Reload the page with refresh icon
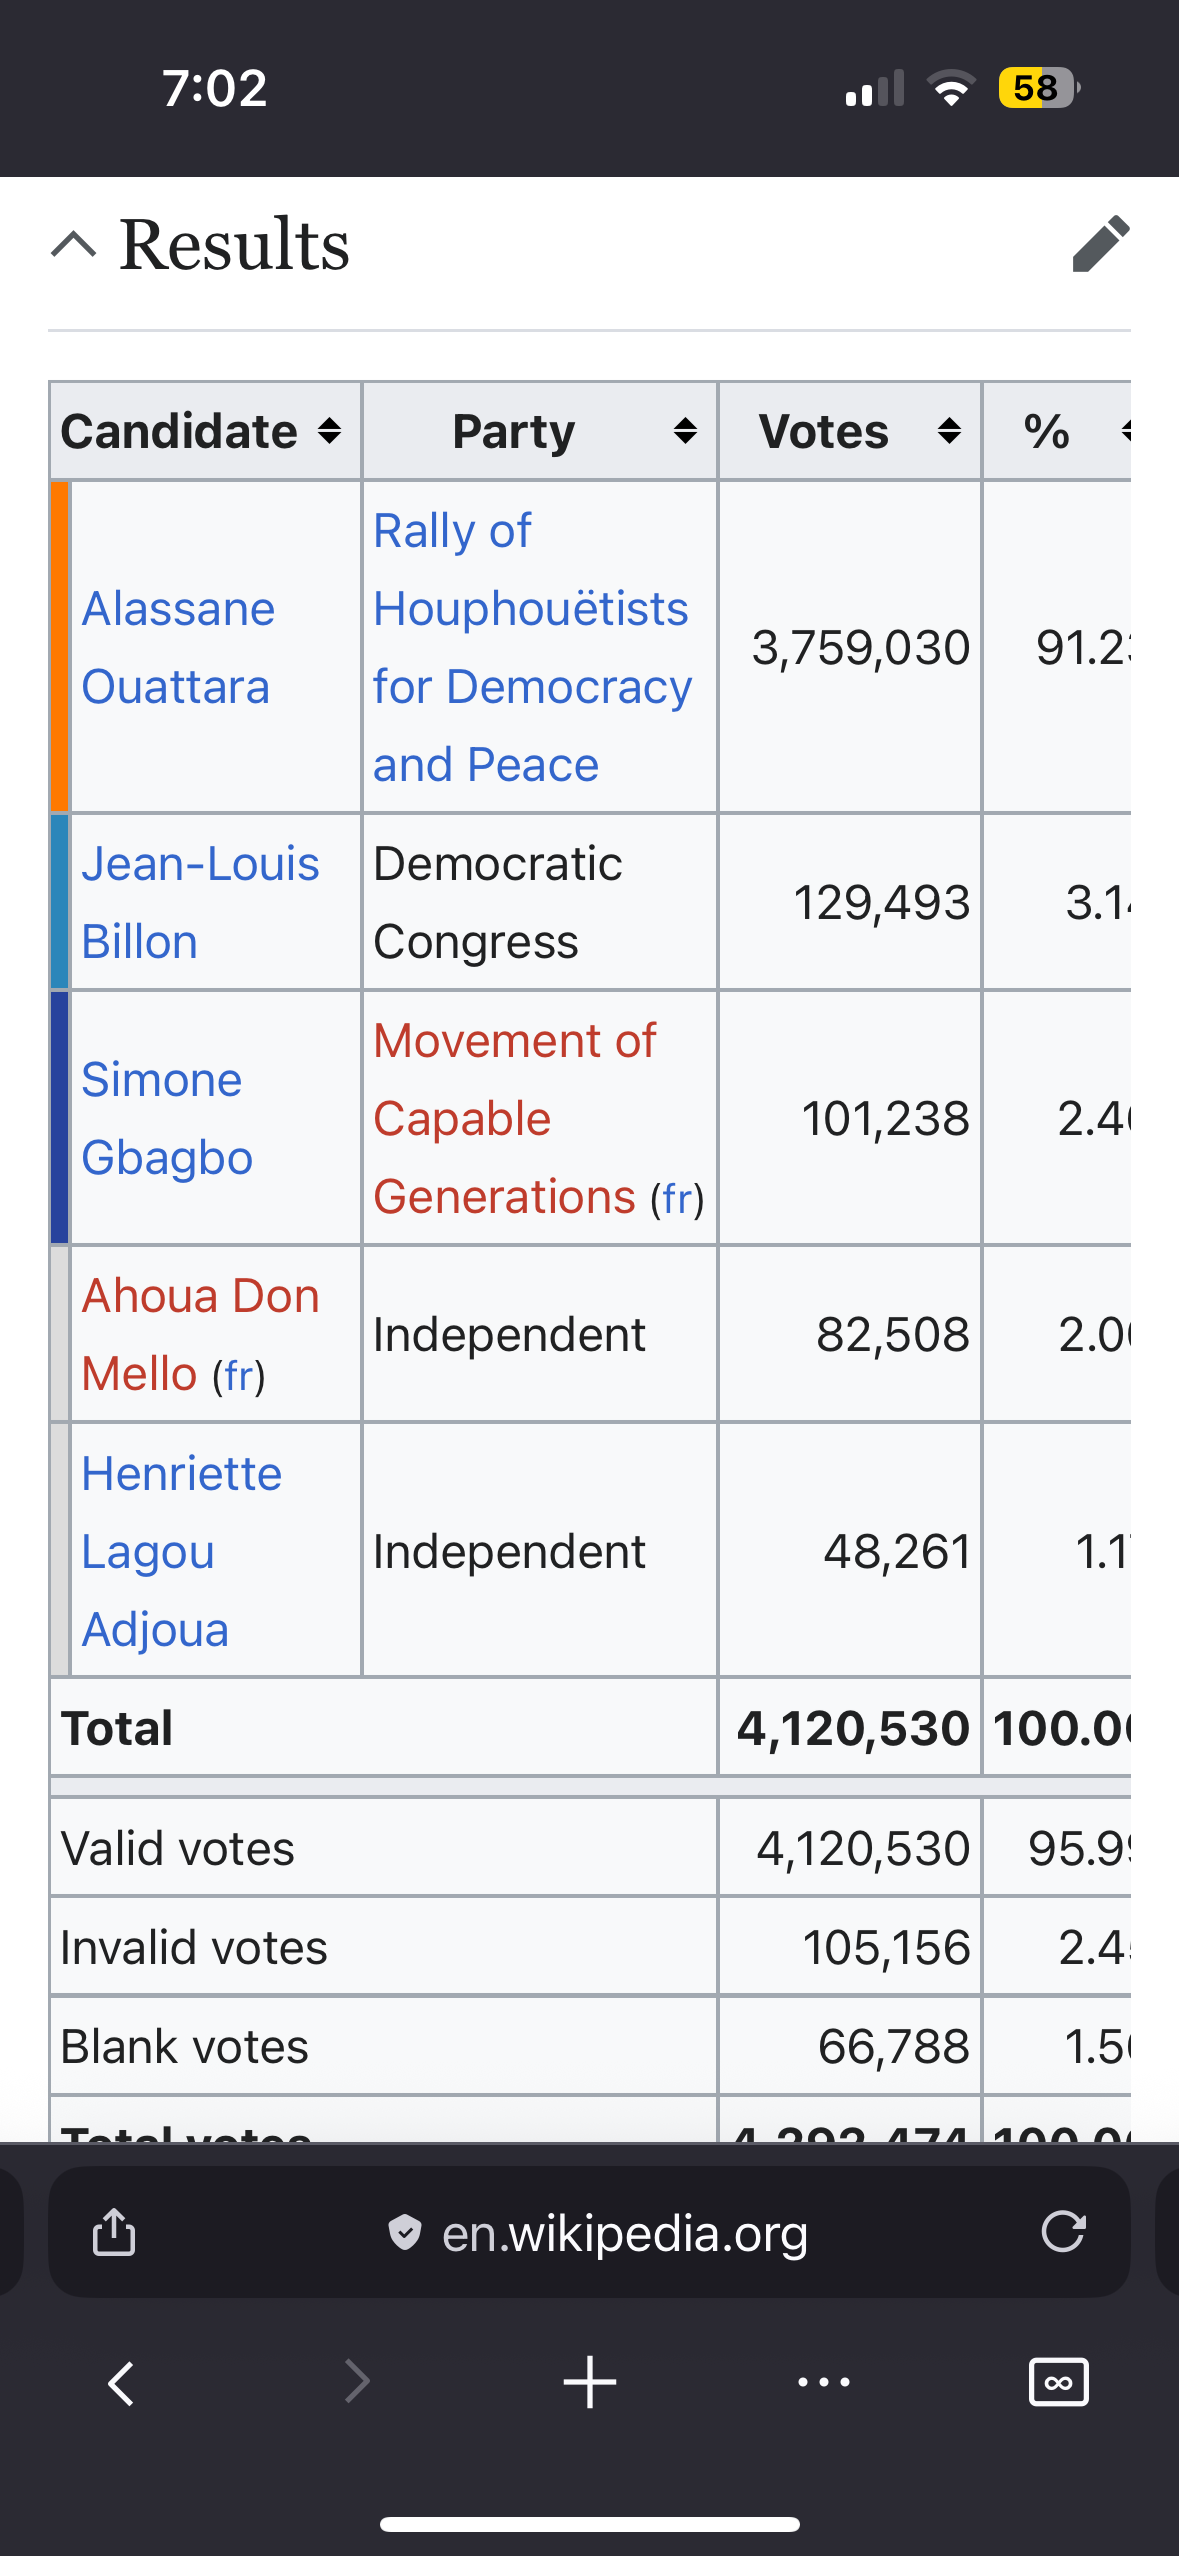Image resolution: width=1179 pixels, height=2556 pixels. 1062,2232
